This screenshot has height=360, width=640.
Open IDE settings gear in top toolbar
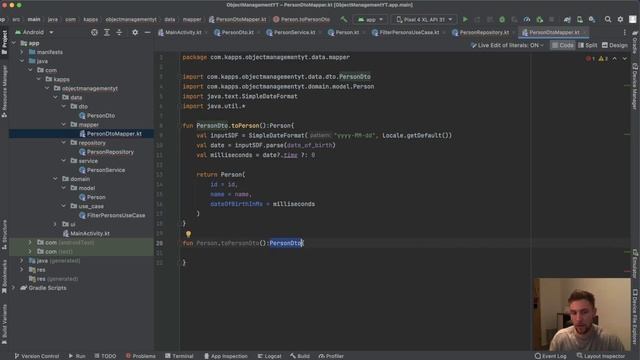(x=620, y=19)
